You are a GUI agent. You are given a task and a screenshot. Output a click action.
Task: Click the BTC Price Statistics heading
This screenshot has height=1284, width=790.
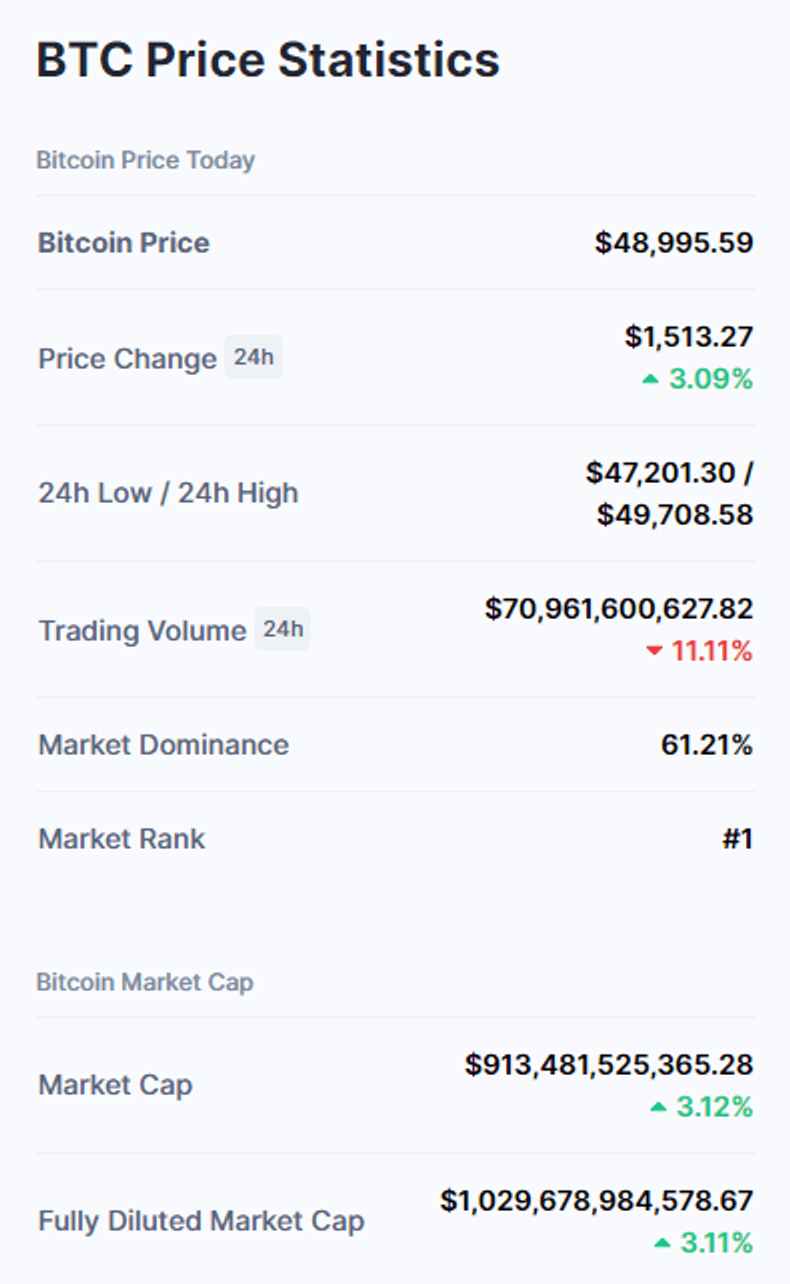[x=268, y=60]
